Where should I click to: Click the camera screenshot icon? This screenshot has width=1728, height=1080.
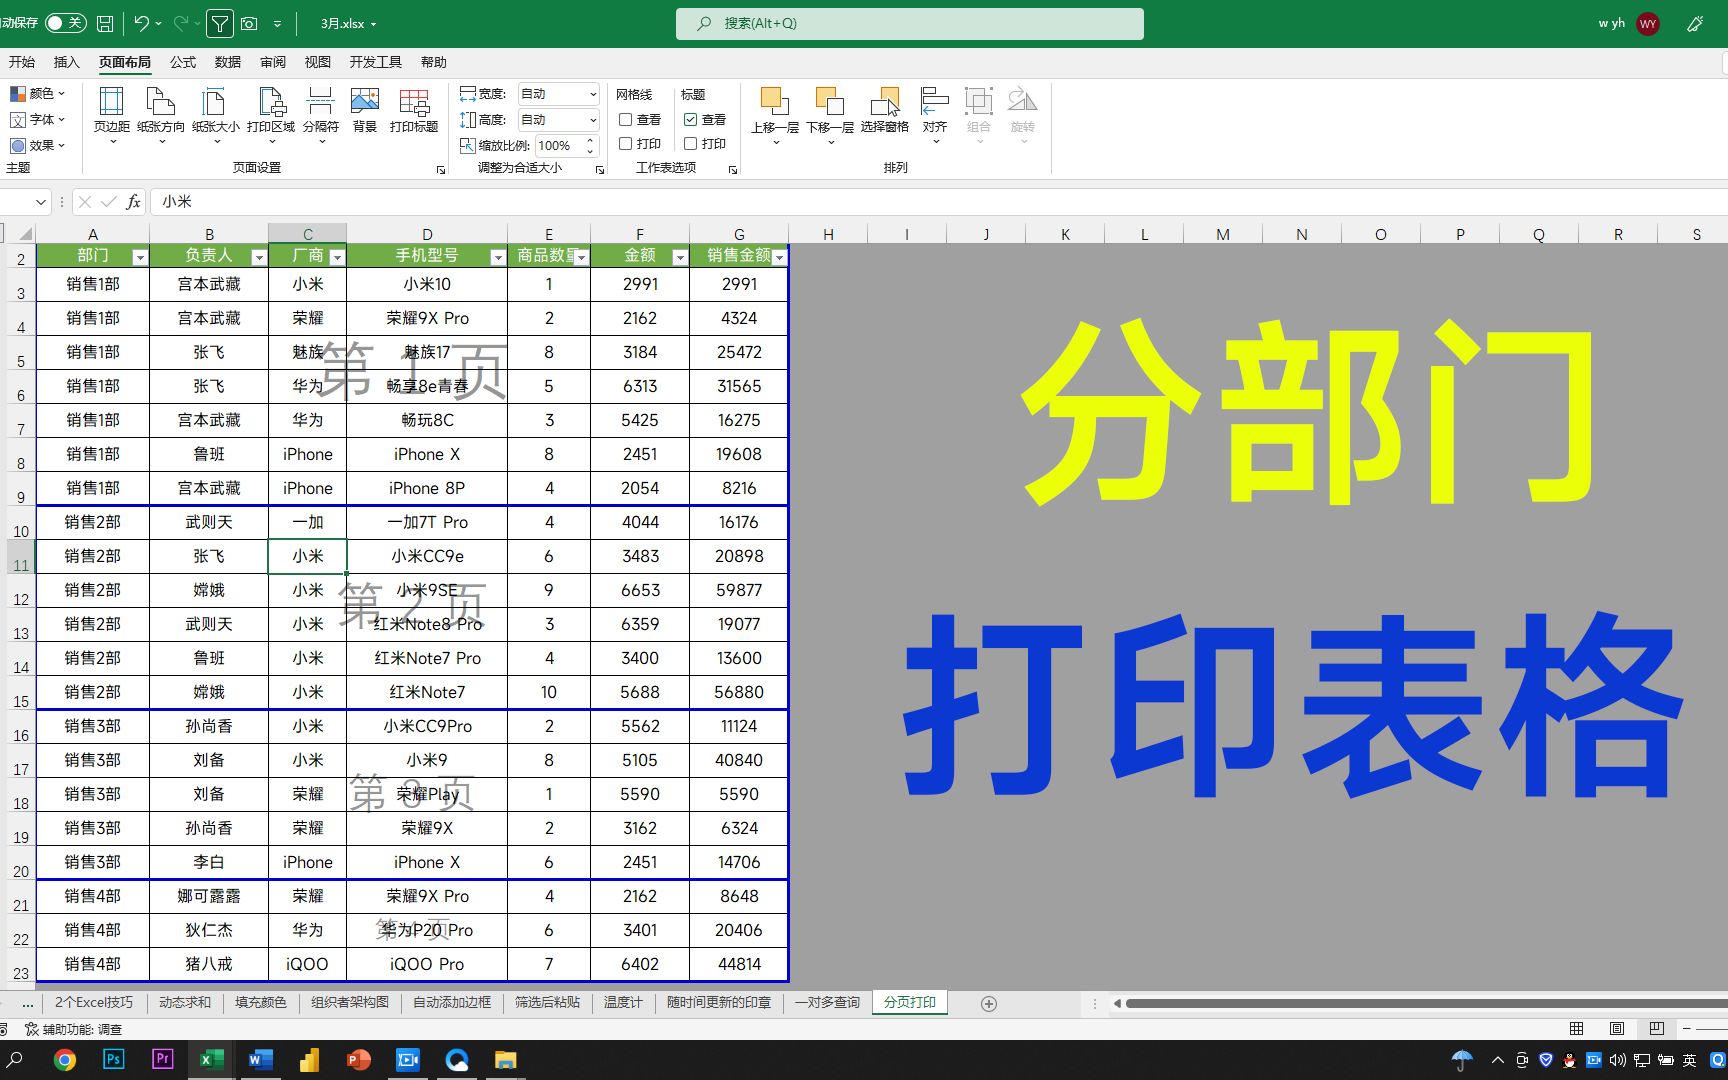249,23
